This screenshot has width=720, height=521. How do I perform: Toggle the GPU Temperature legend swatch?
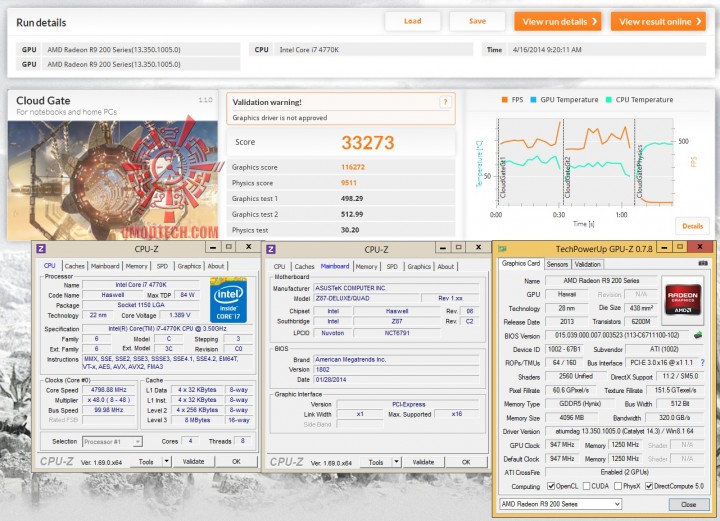[x=533, y=100]
